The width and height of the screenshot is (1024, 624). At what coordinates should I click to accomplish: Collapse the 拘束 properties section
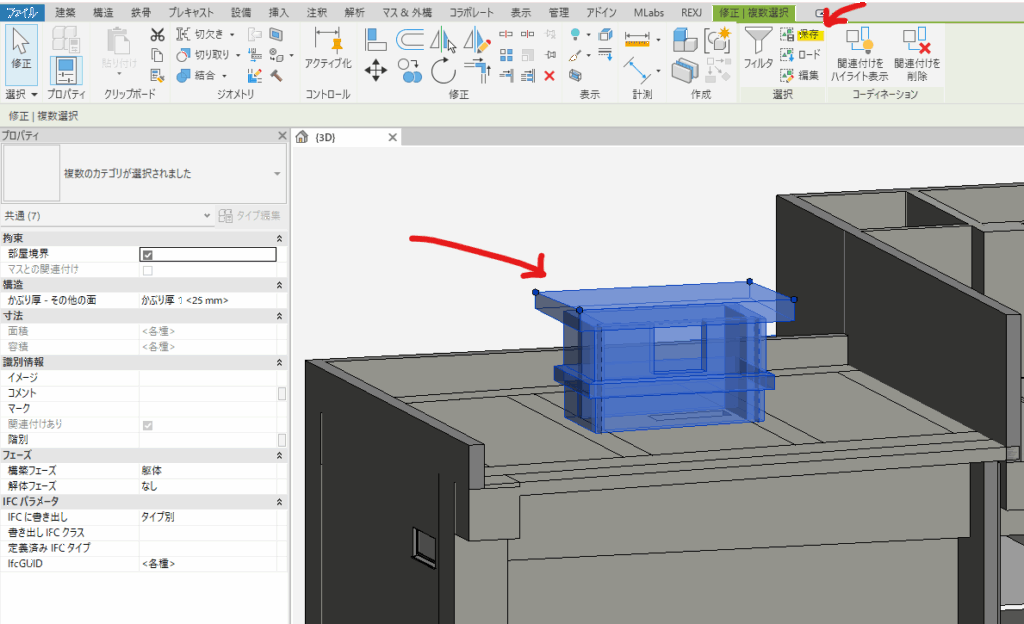[x=279, y=239]
